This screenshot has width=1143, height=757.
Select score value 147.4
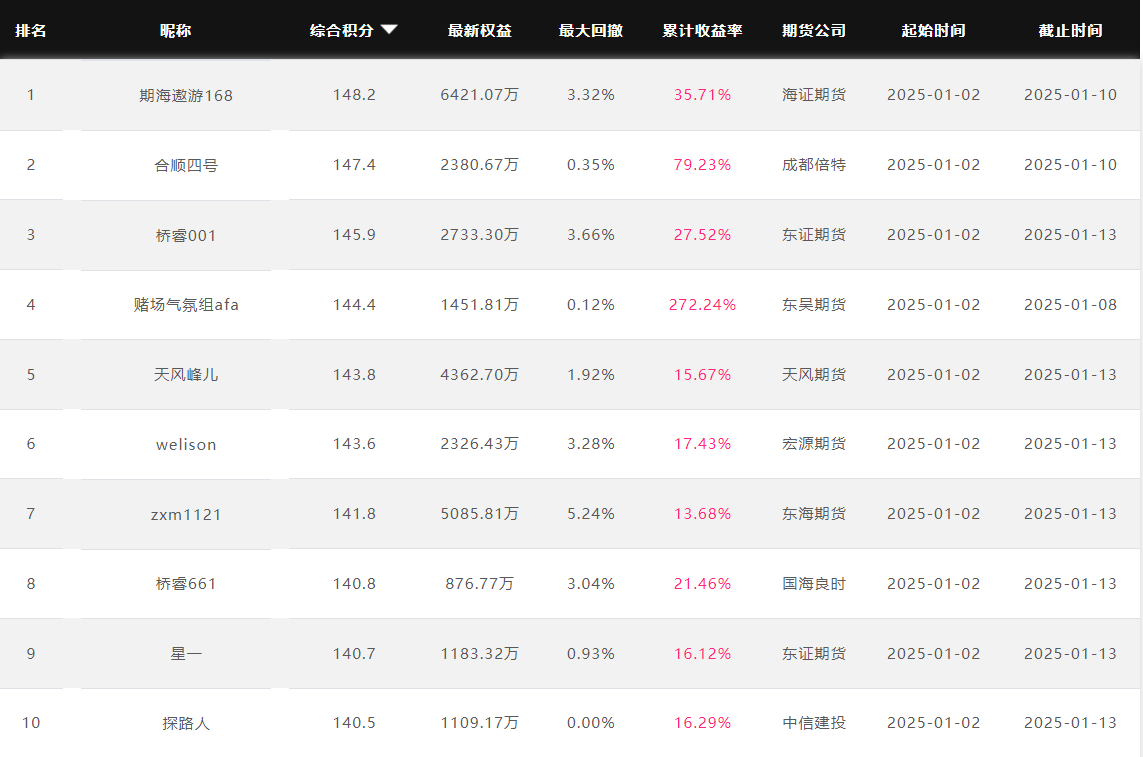354,165
